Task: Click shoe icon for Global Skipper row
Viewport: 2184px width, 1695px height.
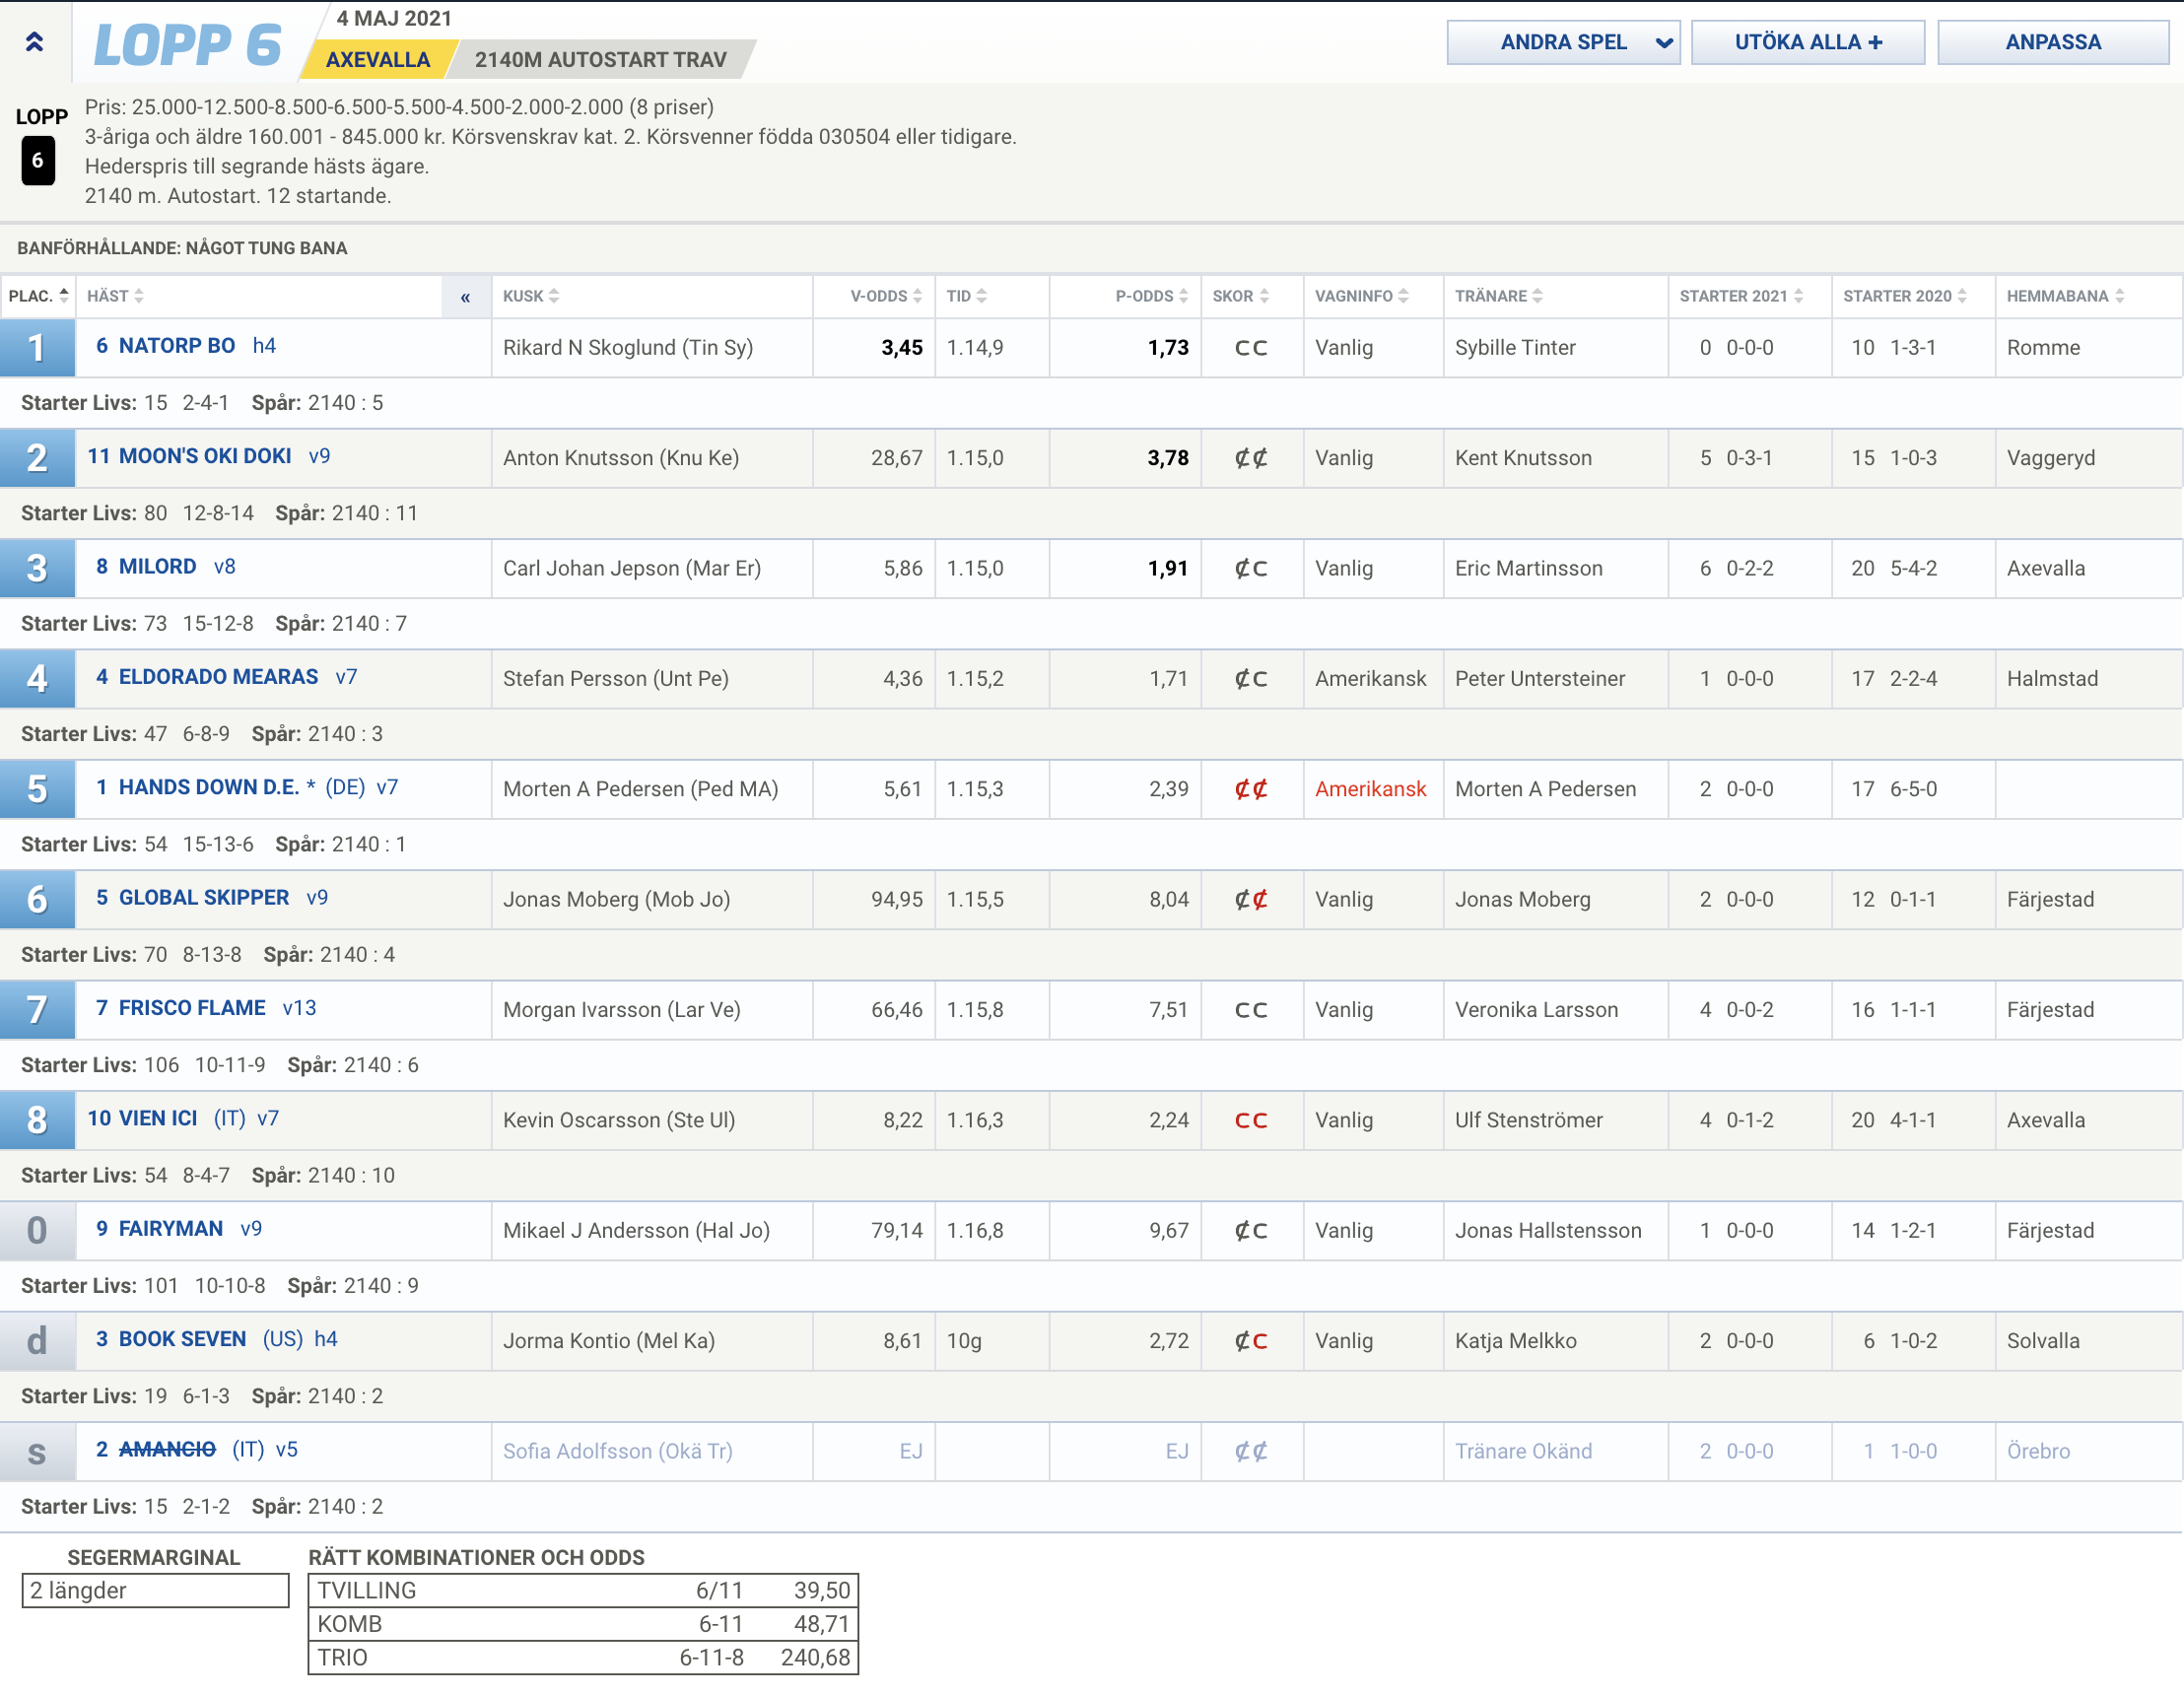Action: (1251, 900)
